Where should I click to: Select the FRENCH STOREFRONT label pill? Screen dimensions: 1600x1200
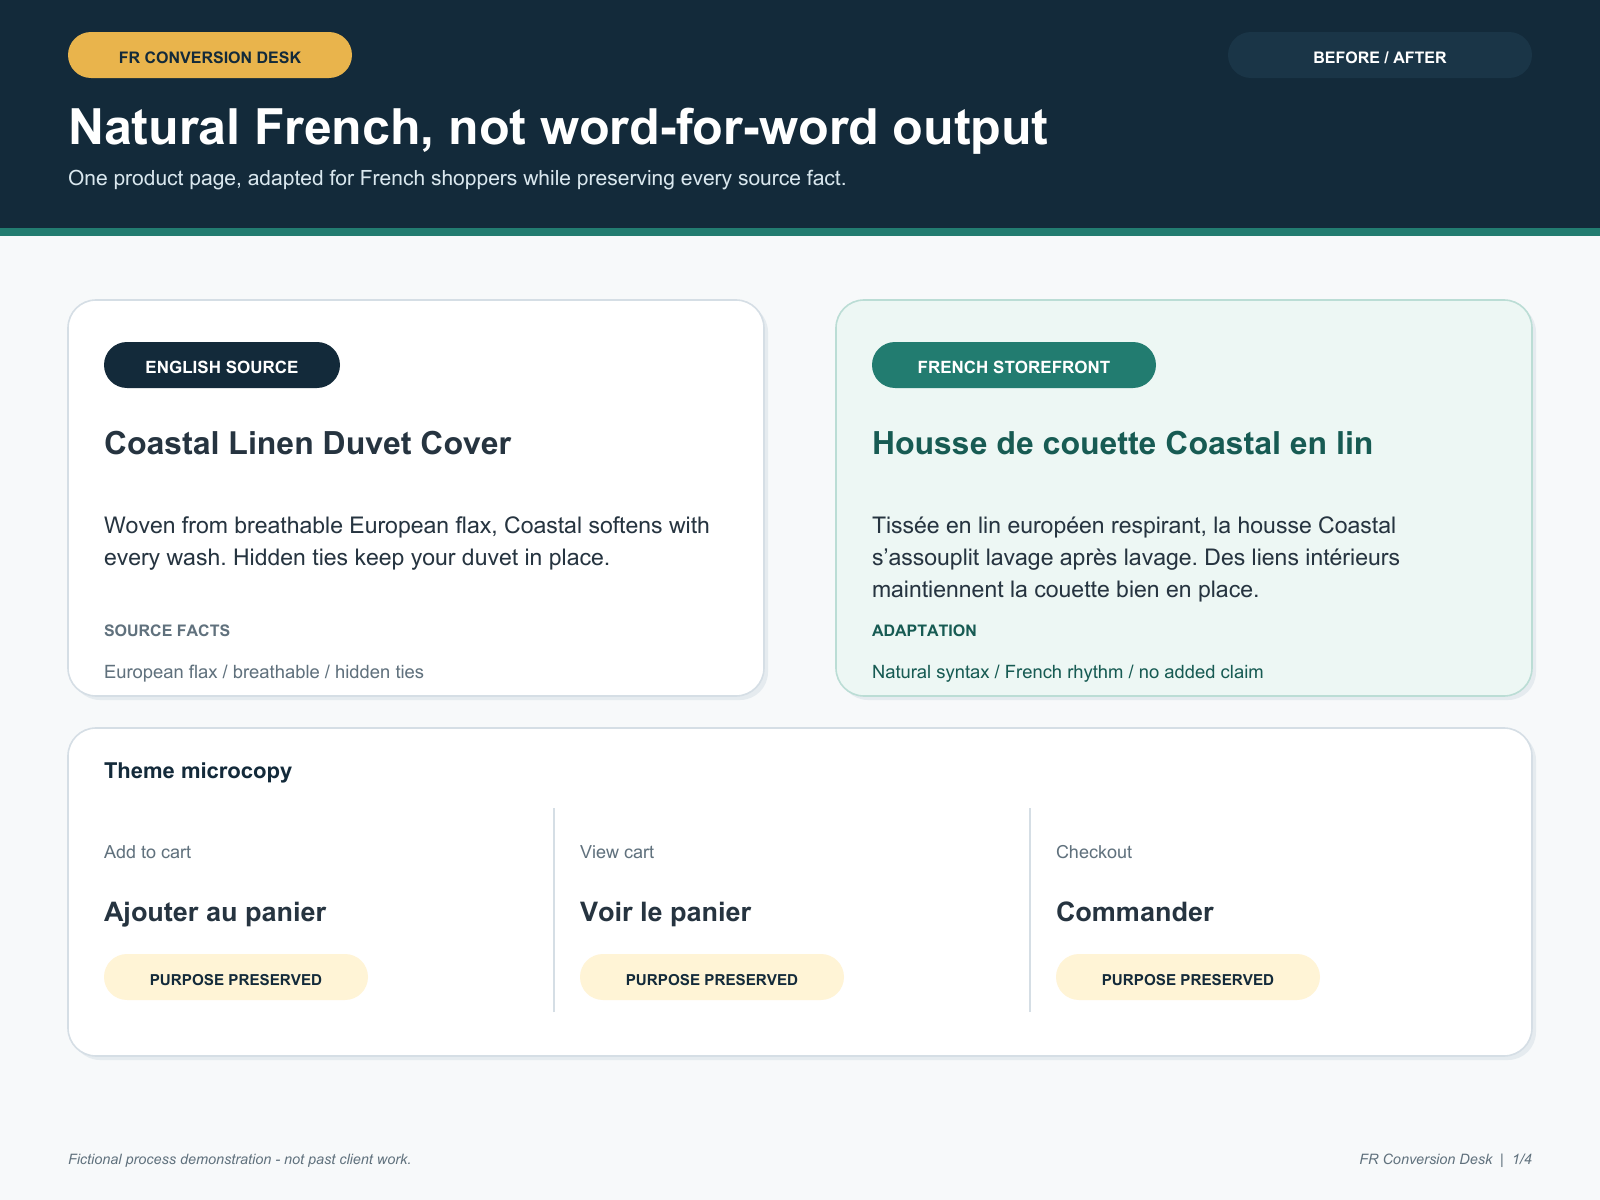[x=1014, y=365]
